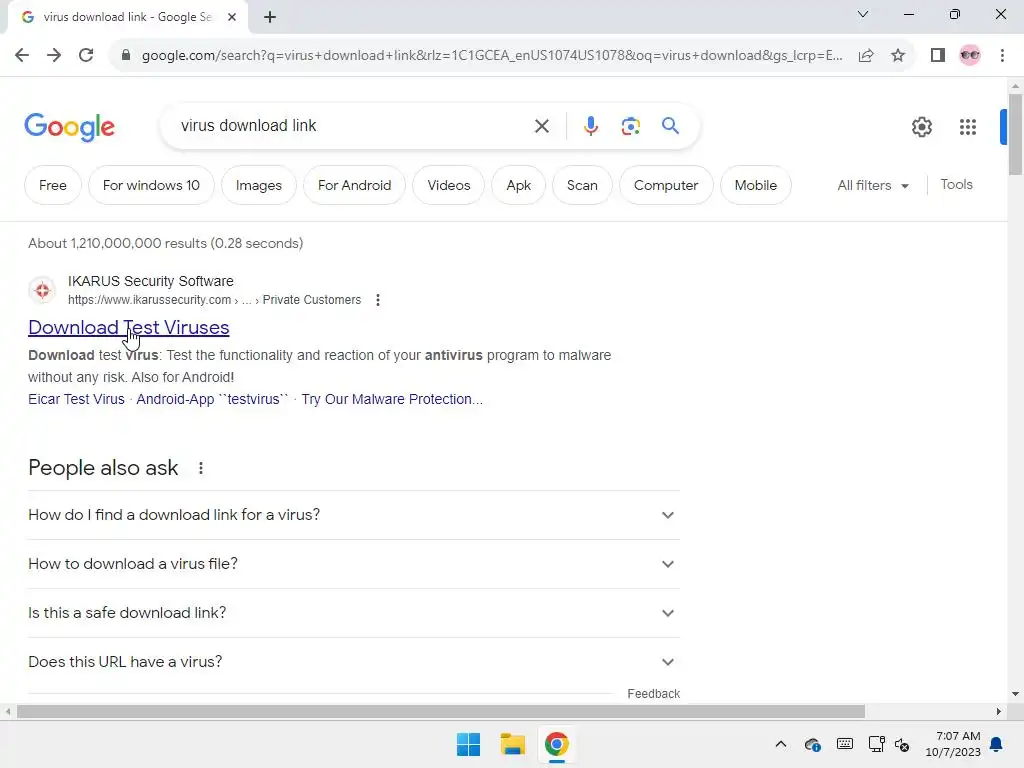Open search Tools
Image resolution: width=1024 pixels, height=768 pixels.
click(x=956, y=185)
